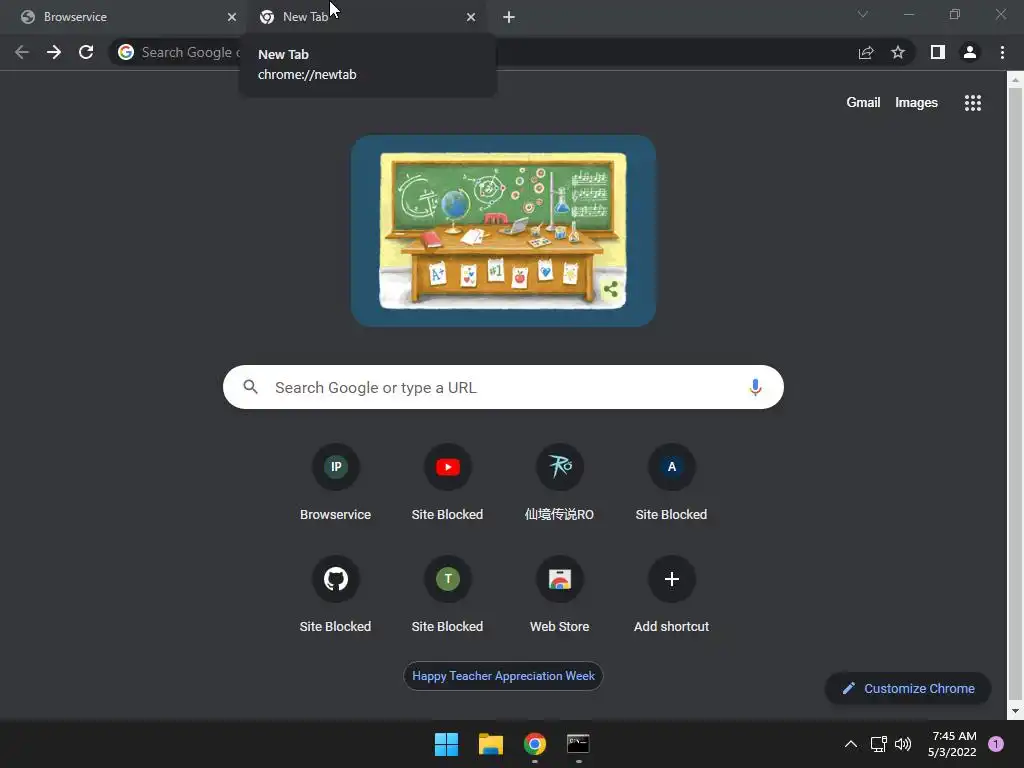This screenshot has width=1024, height=768.
Task: Reload the current page
Action: (x=86, y=52)
